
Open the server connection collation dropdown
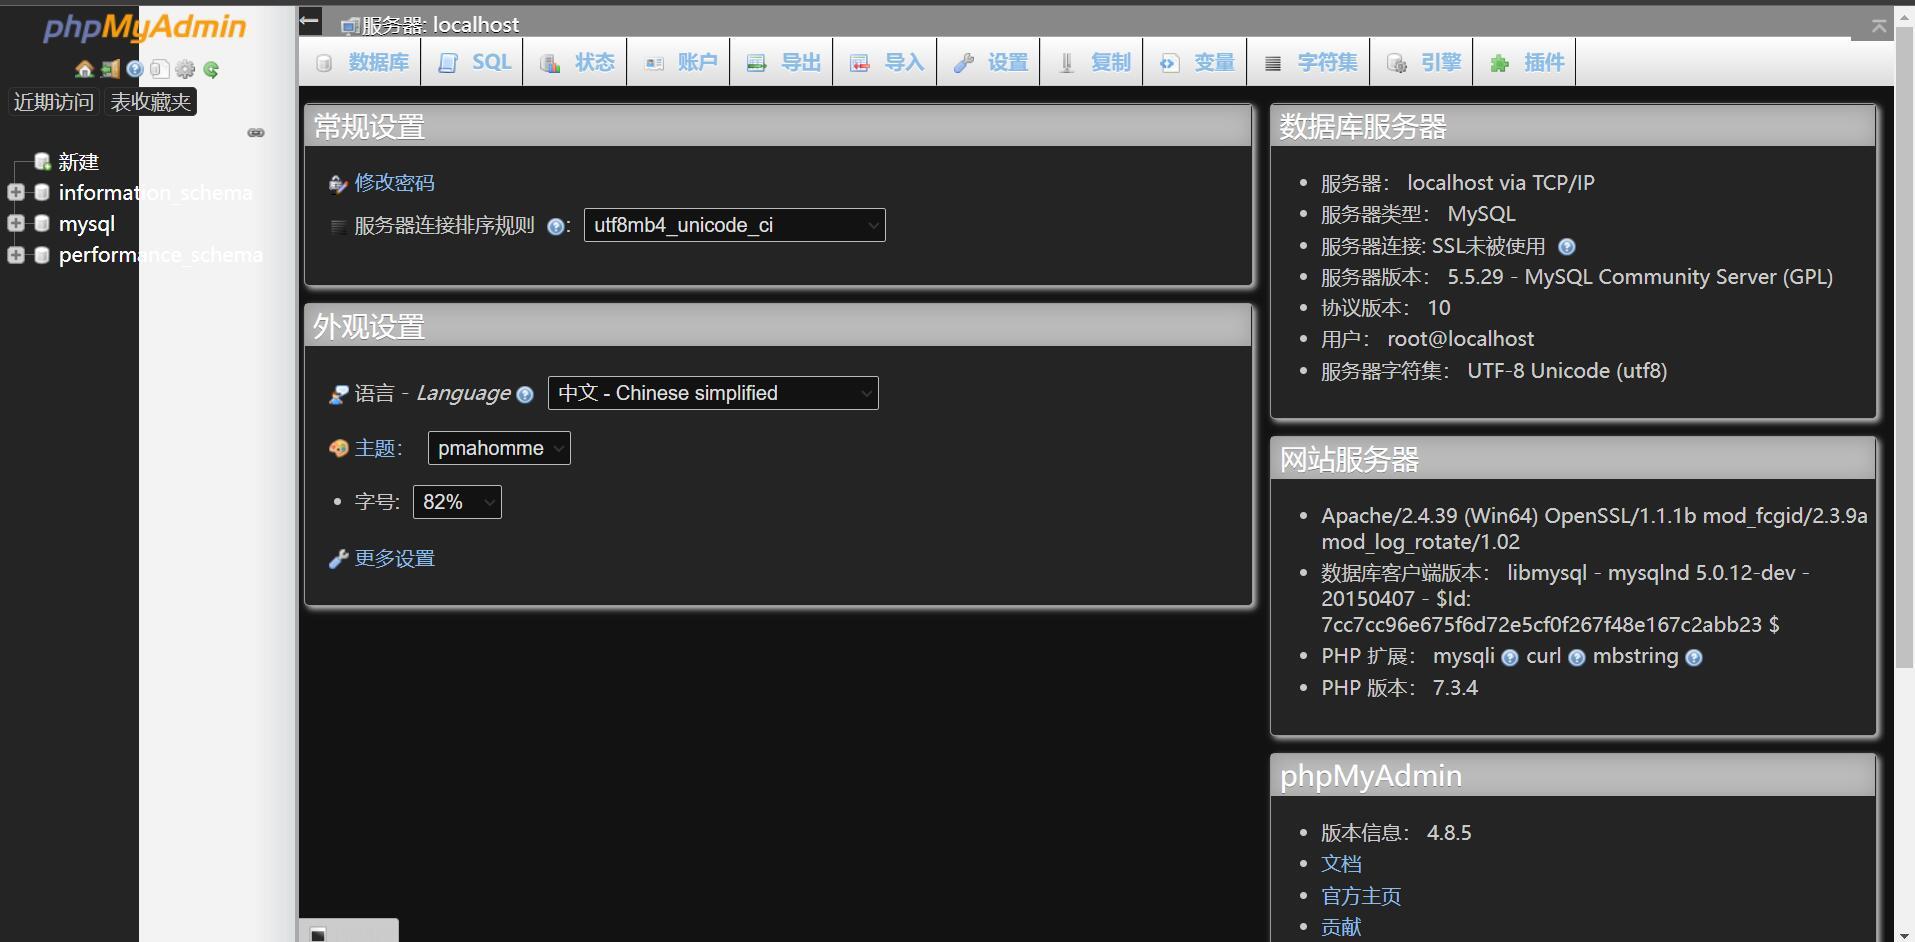pos(735,225)
